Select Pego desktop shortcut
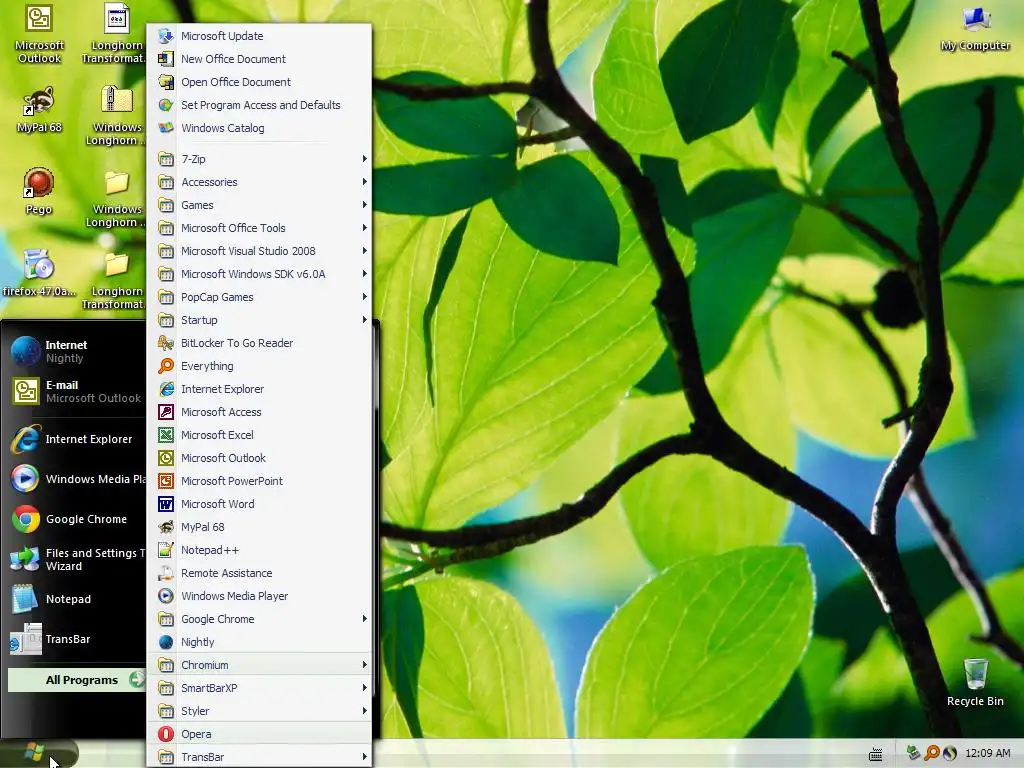The image size is (1024, 768). pos(39,191)
